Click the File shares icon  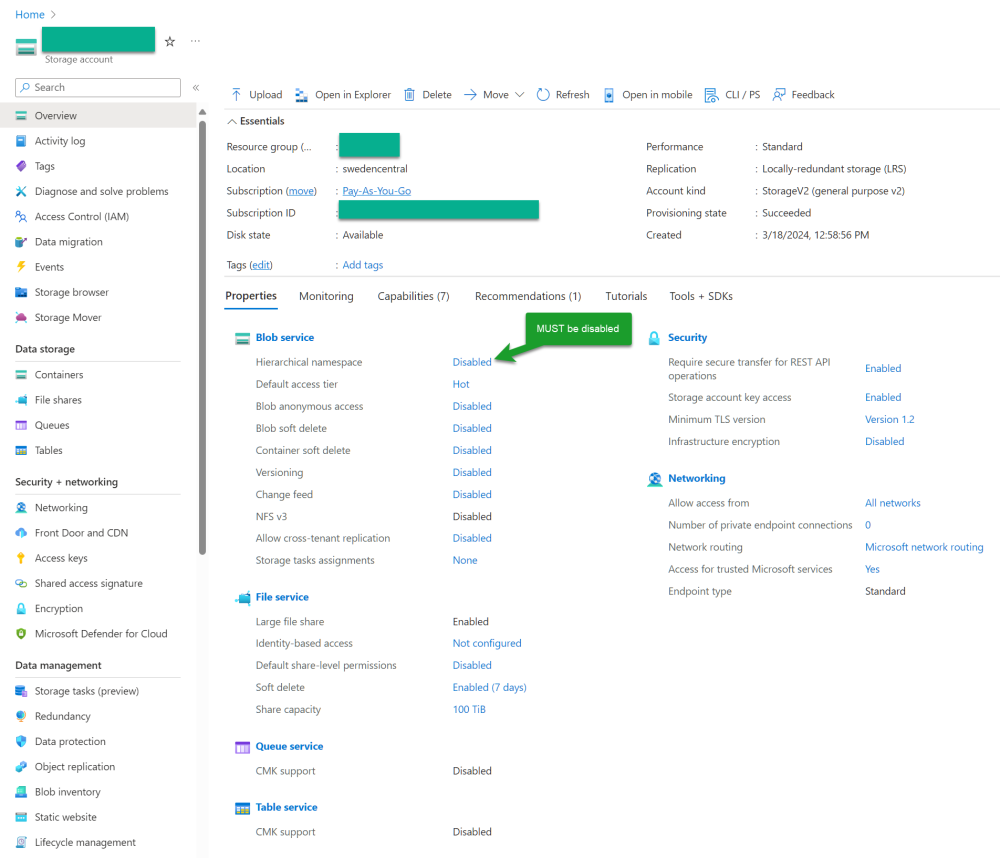pyautogui.click(x=21, y=400)
